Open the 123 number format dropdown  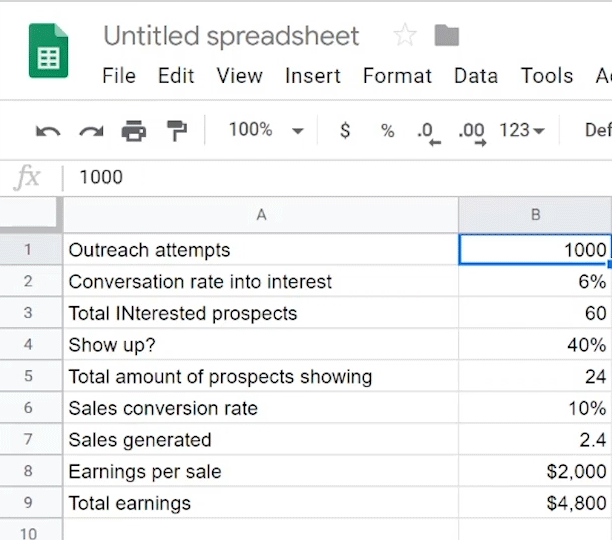point(521,131)
